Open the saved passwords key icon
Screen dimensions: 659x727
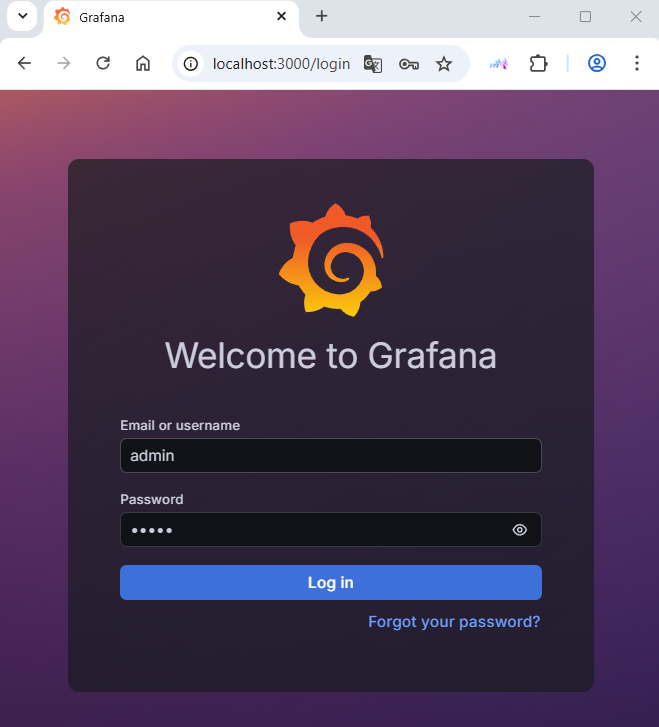408,64
